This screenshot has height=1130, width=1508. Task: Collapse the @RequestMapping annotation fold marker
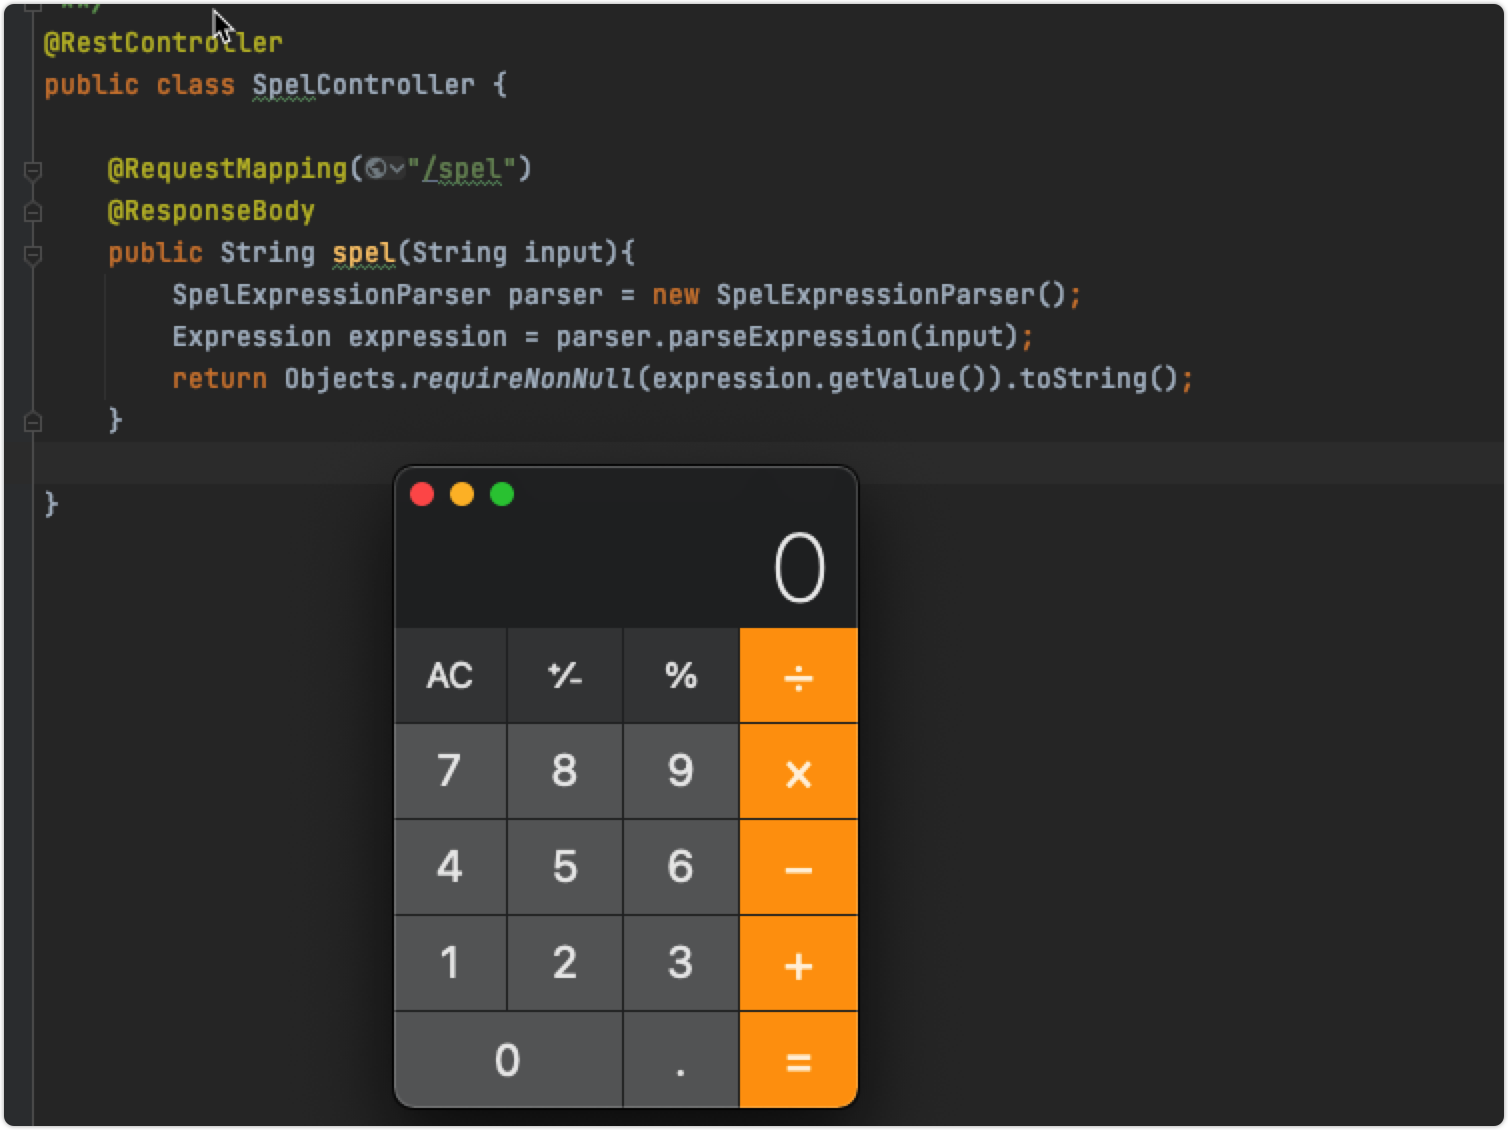[32, 170]
